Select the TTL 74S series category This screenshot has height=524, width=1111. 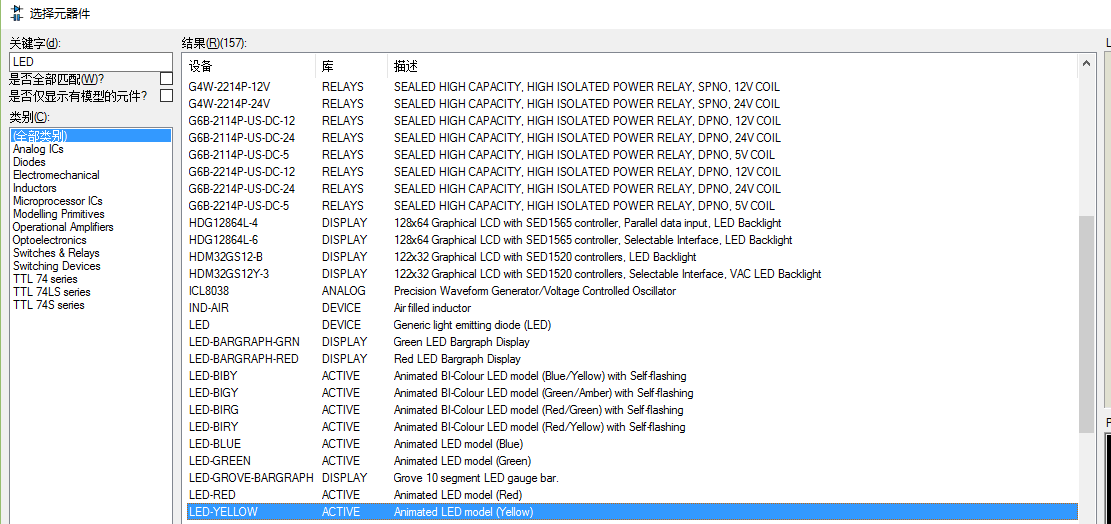(91, 304)
